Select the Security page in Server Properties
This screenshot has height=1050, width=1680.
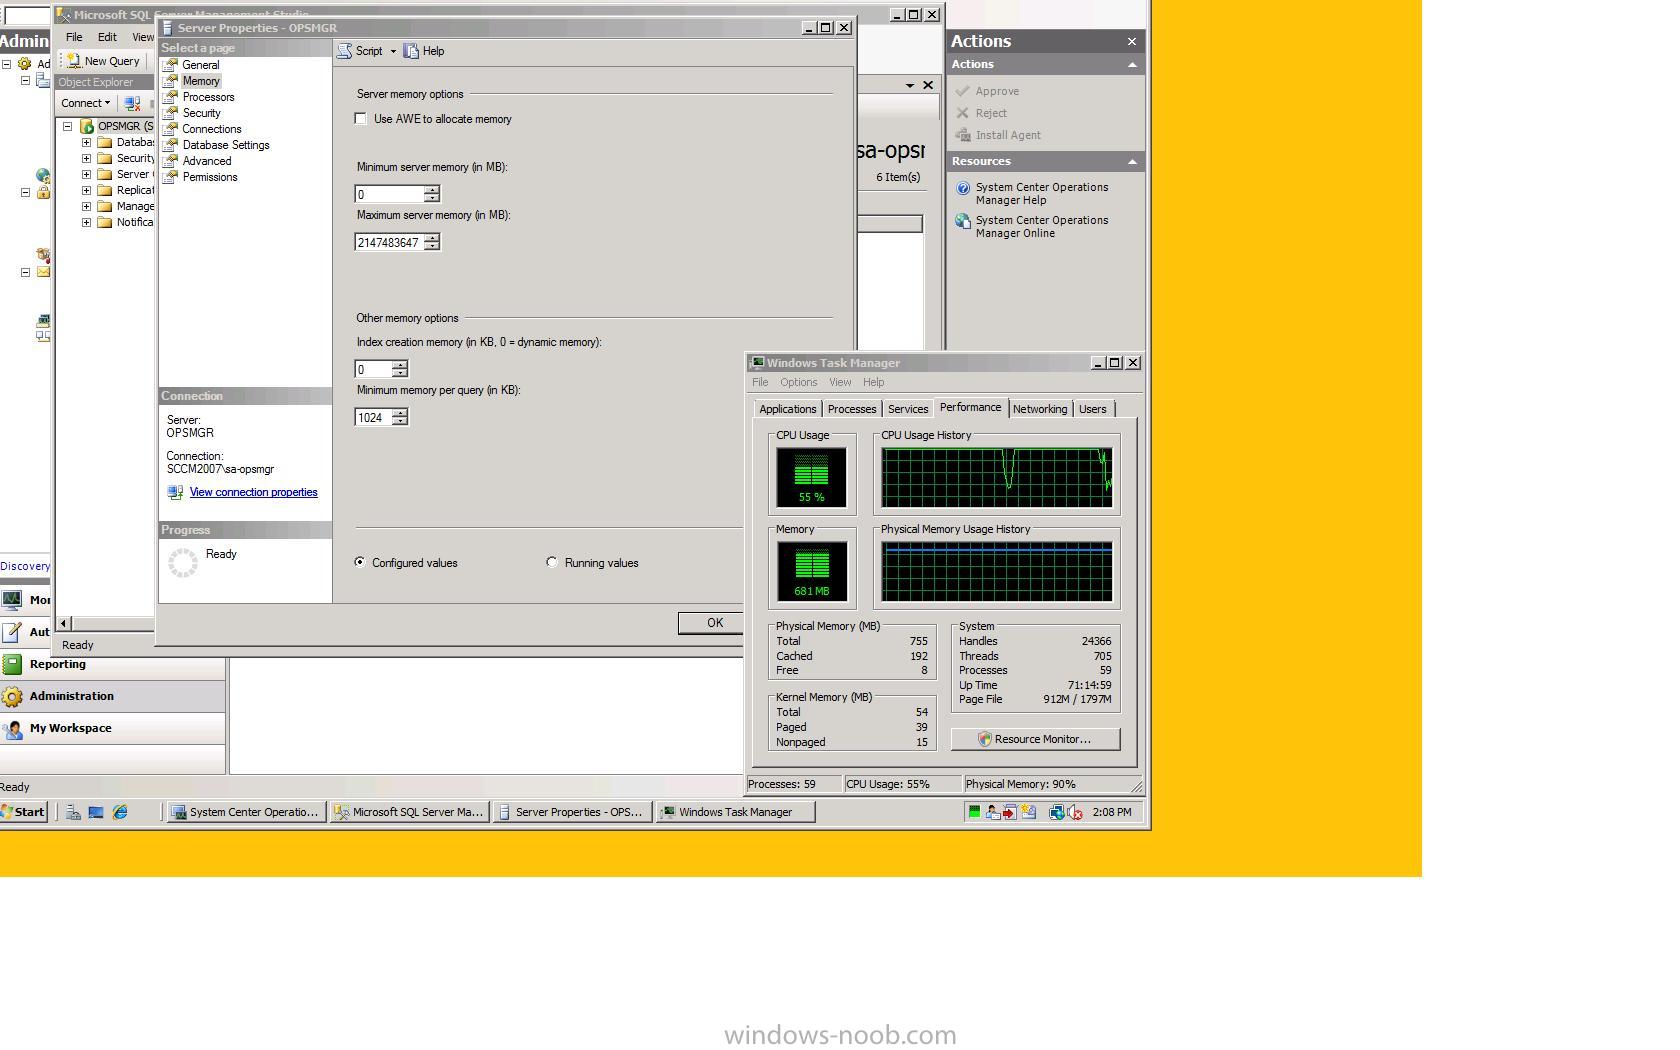click(201, 113)
